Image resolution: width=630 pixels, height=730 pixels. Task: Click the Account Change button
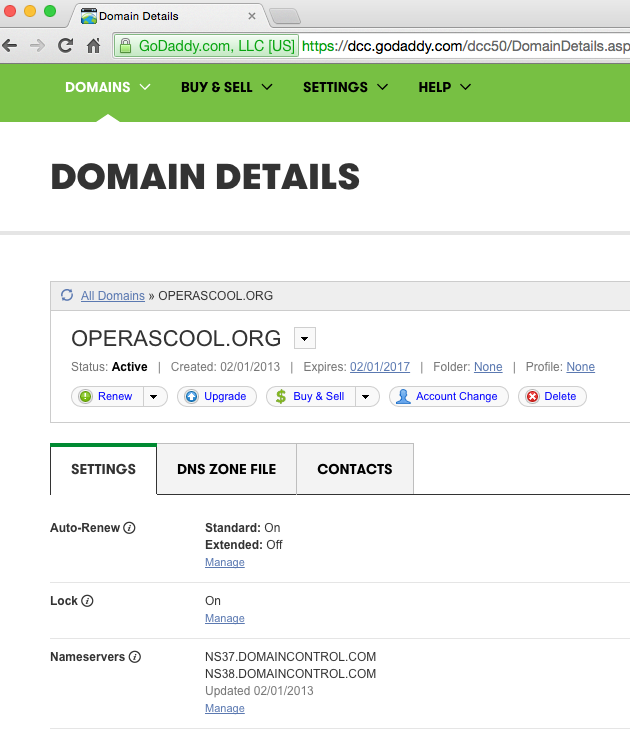[448, 397]
